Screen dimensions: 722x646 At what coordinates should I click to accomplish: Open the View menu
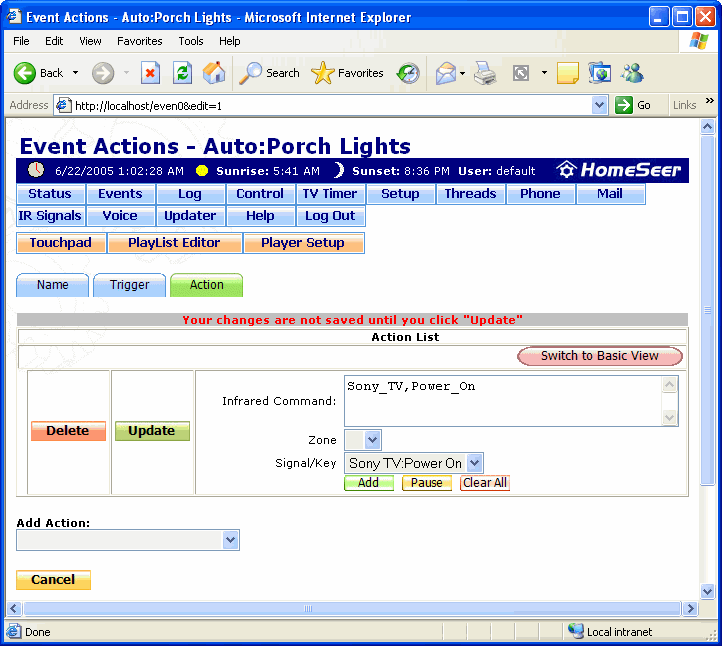[x=90, y=41]
